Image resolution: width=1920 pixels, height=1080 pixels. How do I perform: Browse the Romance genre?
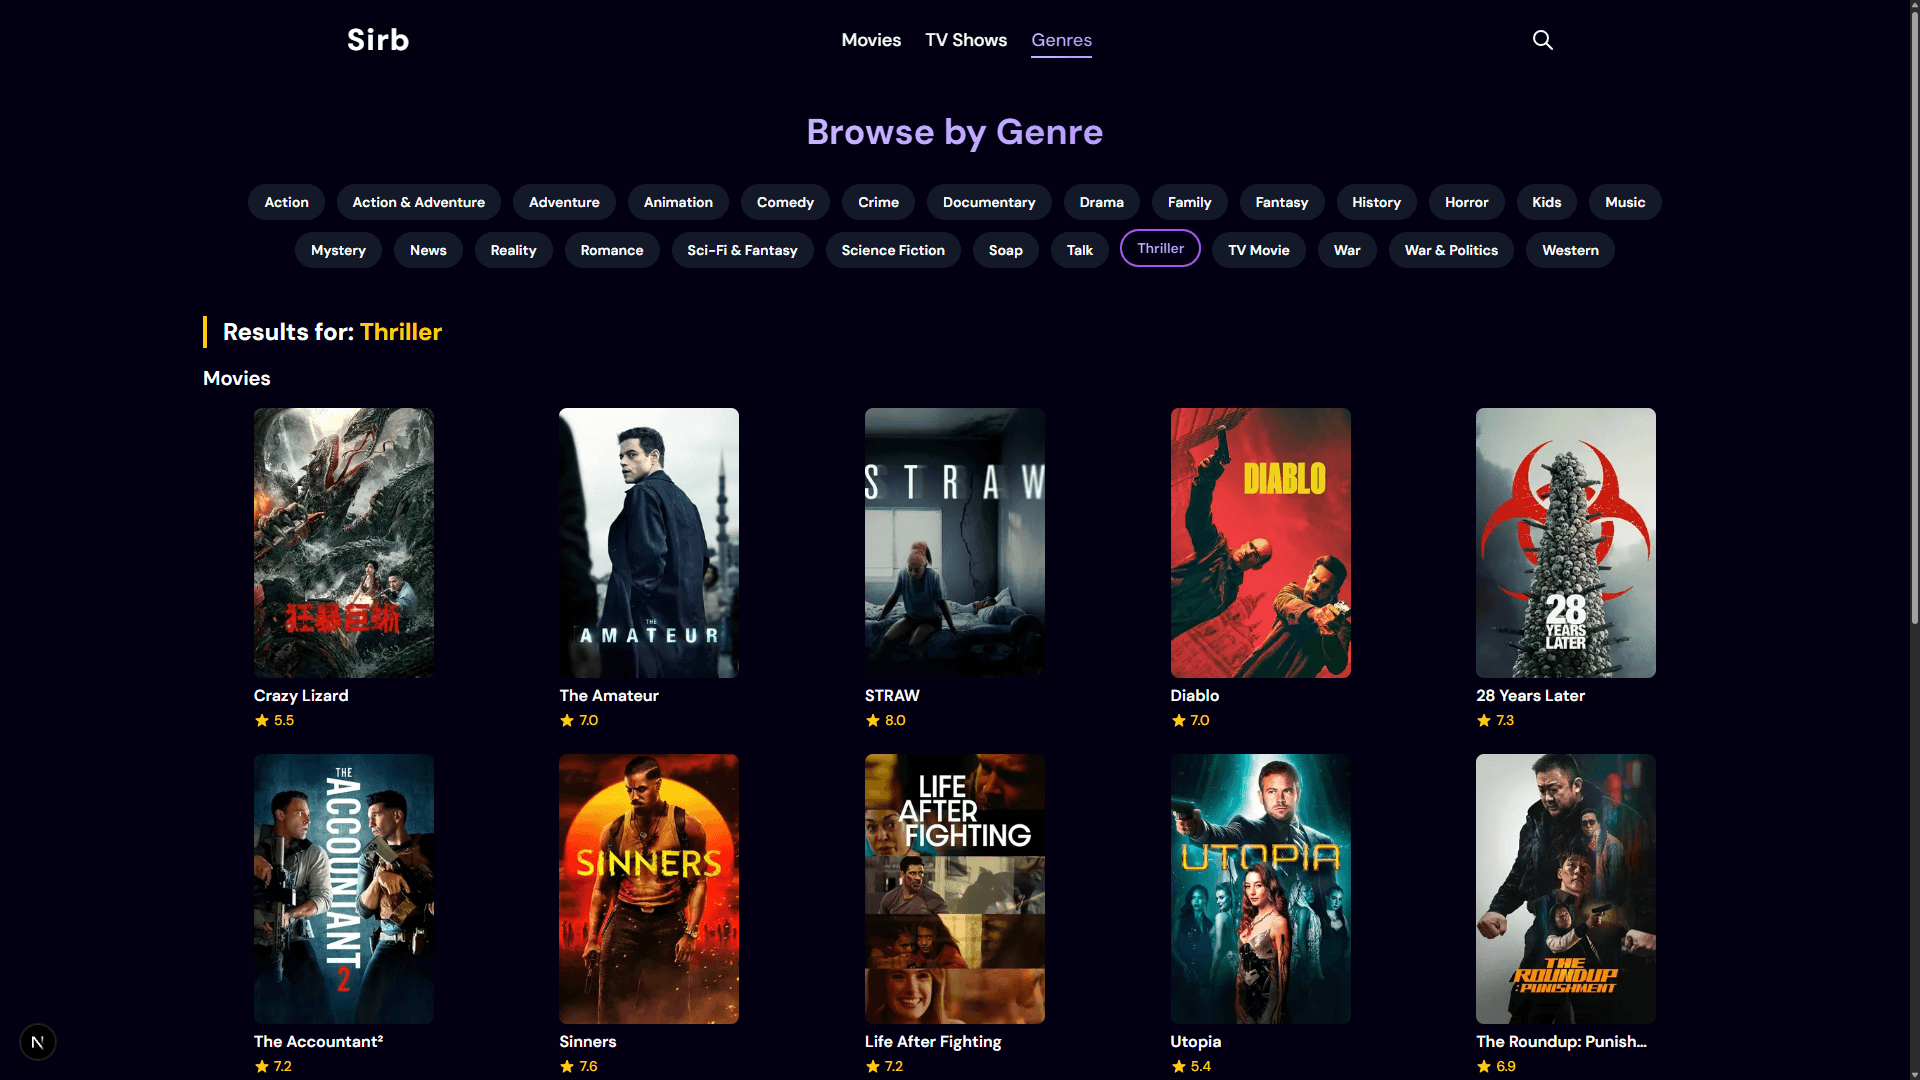[612, 250]
